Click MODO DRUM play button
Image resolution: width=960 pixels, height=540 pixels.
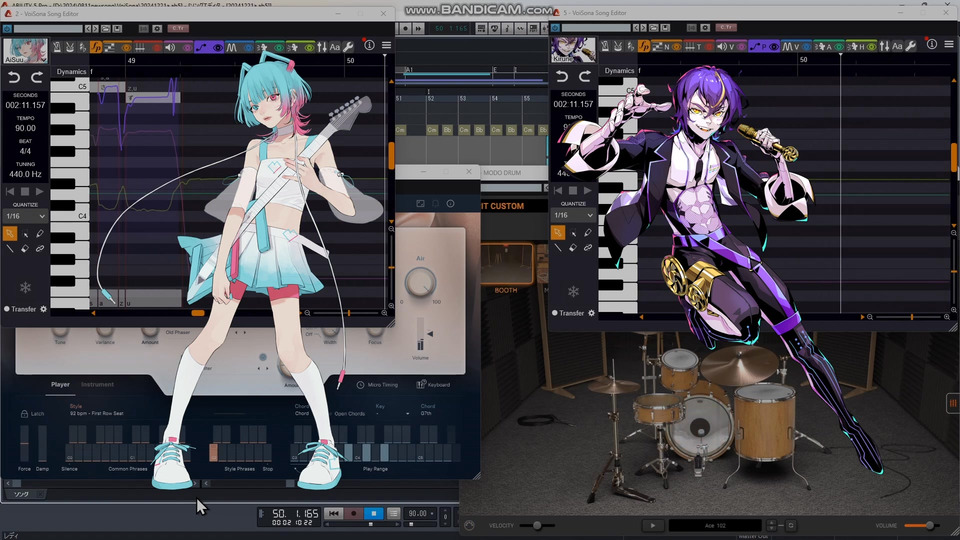(x=653, y=525)
